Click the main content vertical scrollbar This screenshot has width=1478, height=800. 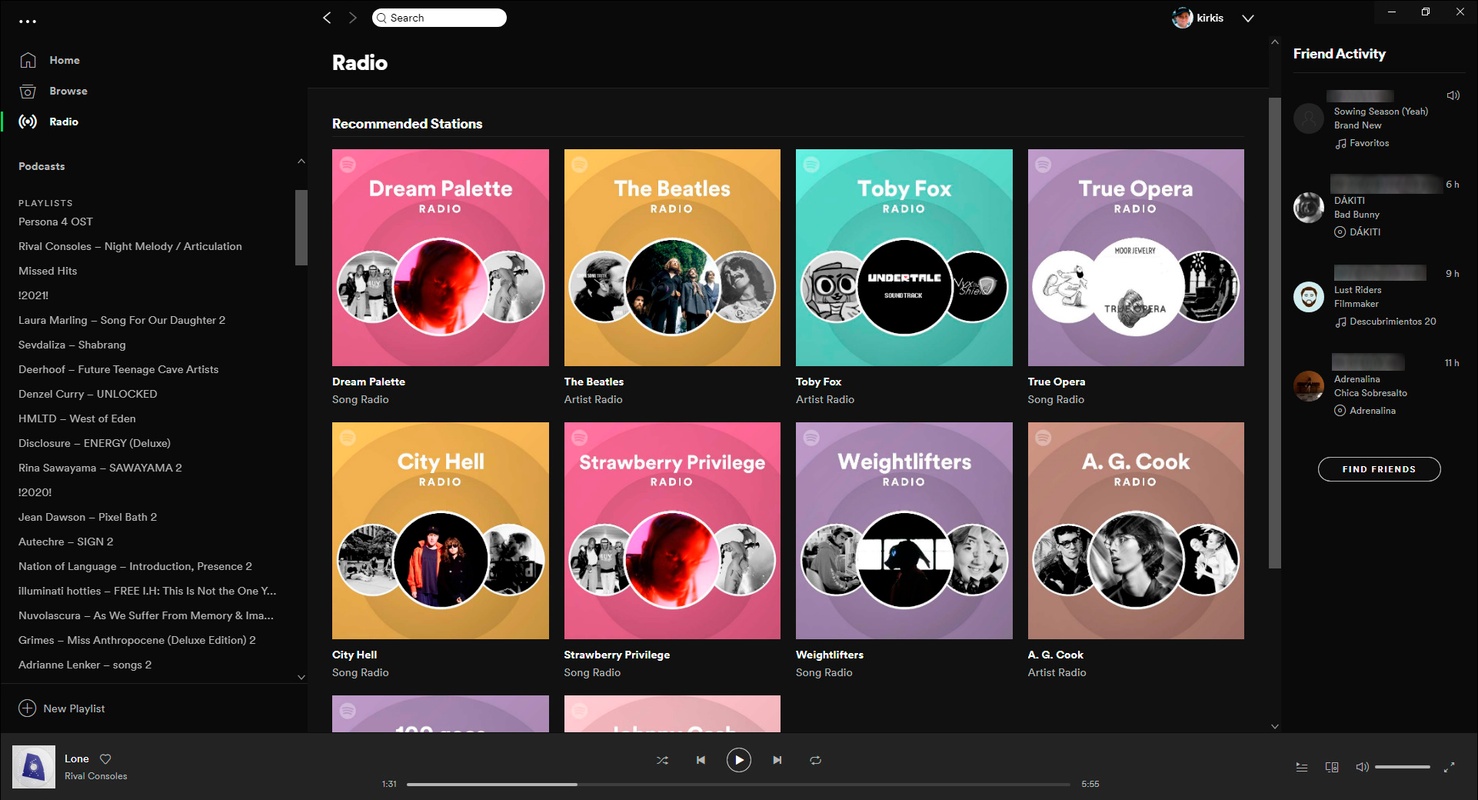click(1274, 333)
